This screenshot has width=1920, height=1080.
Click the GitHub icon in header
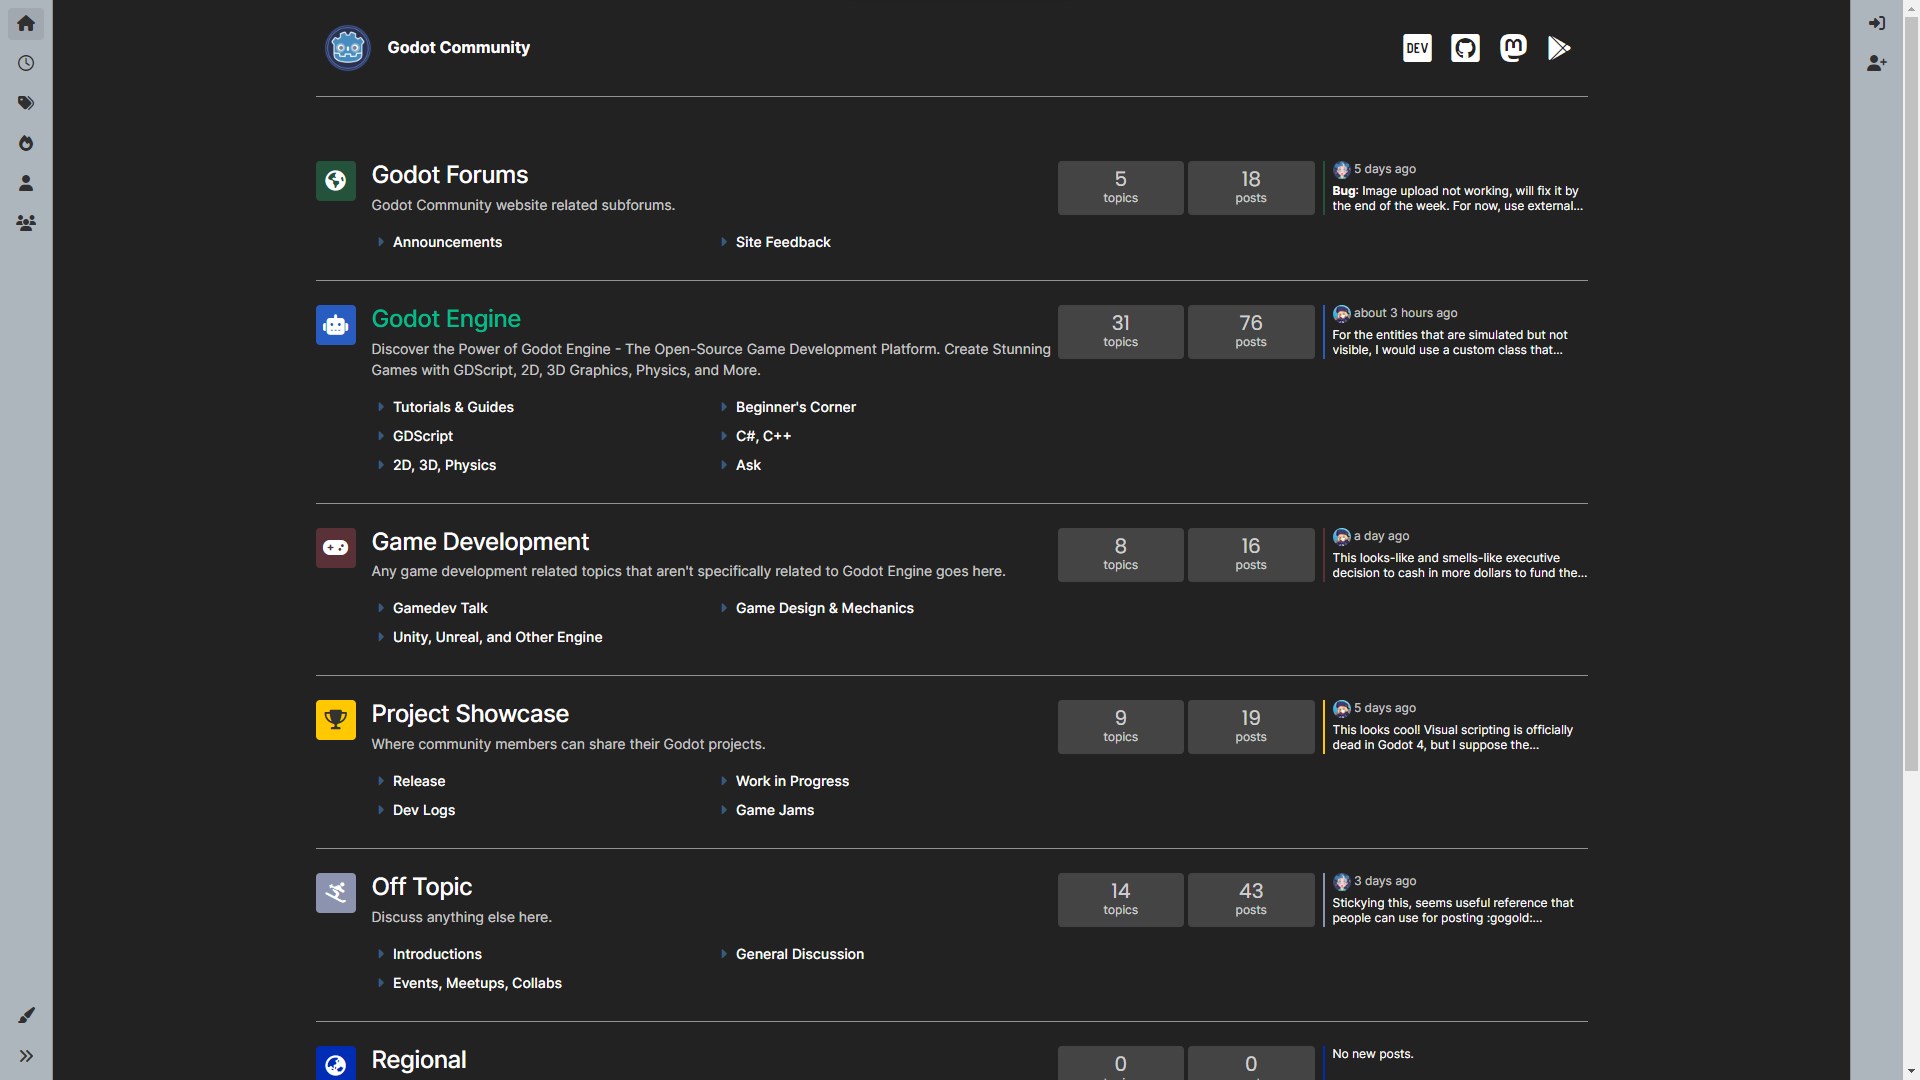pyautogui.click(x=1465, y=48)
